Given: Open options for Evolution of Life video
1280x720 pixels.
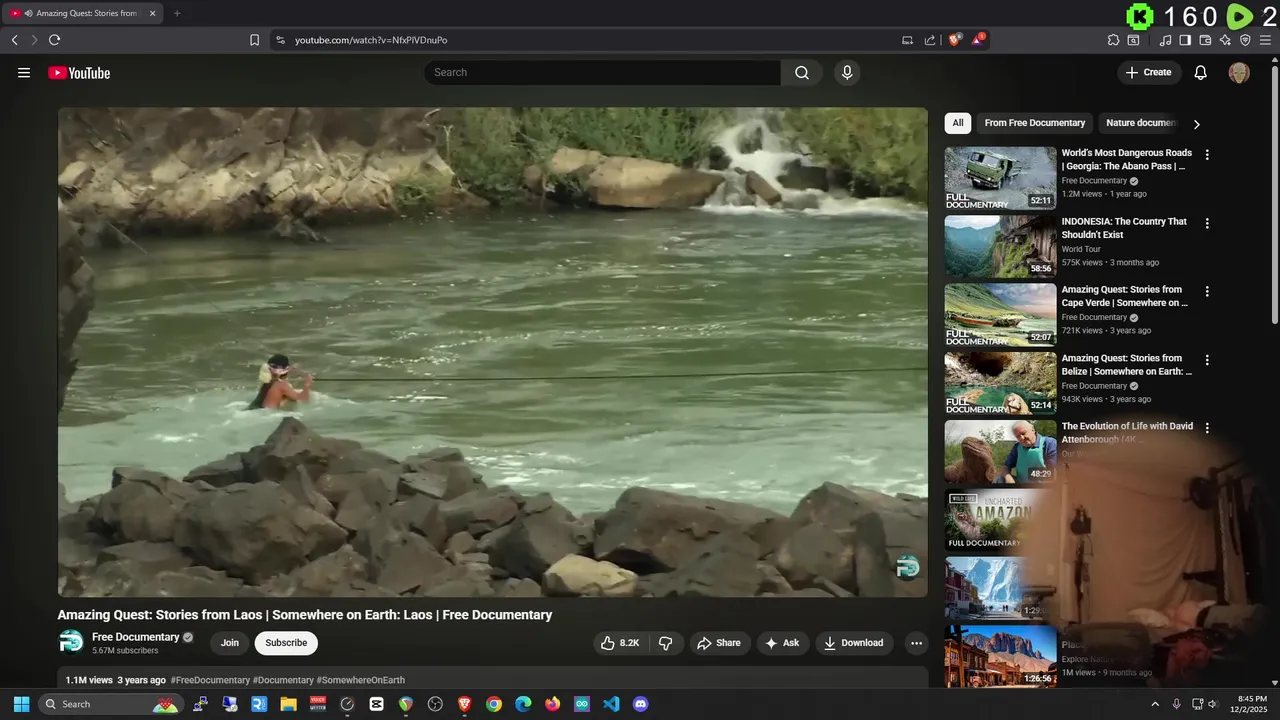Looking at the screenshot, I should [1207, 428].
